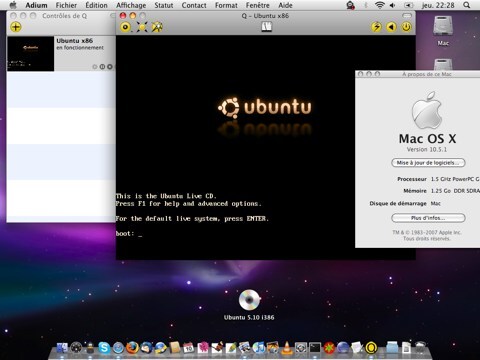Open the Aide menu

coord(285,5)
